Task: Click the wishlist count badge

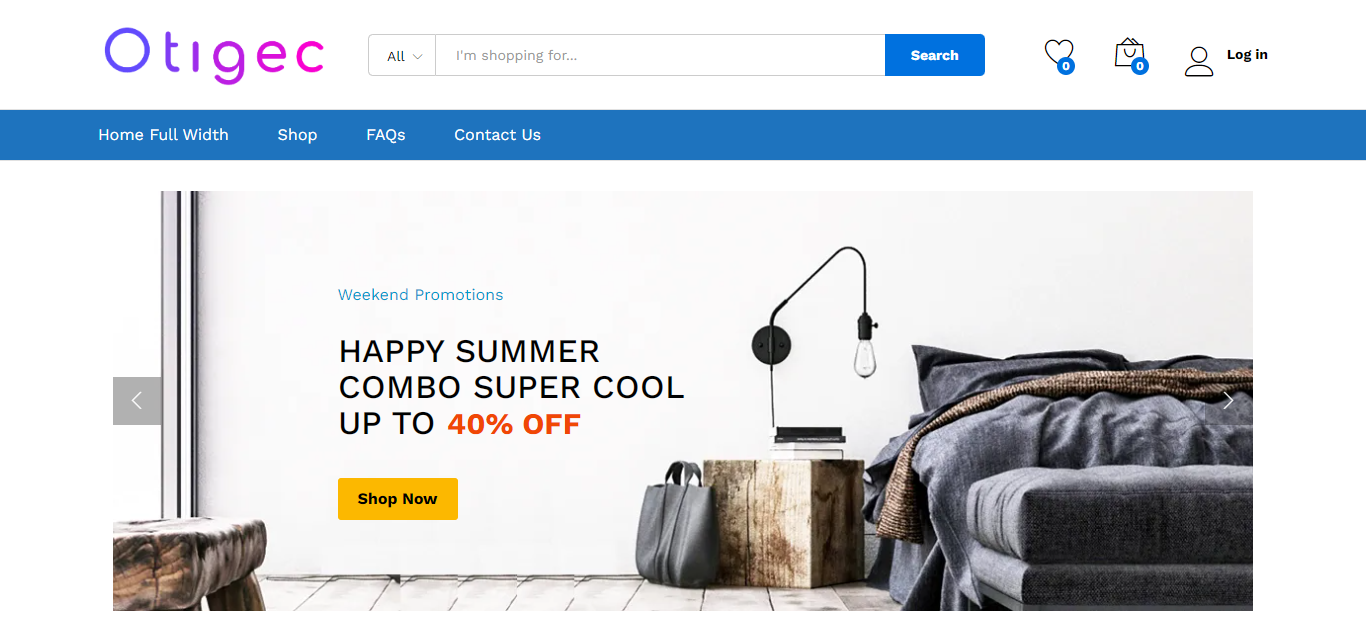Action: [x=1066, y=67]
